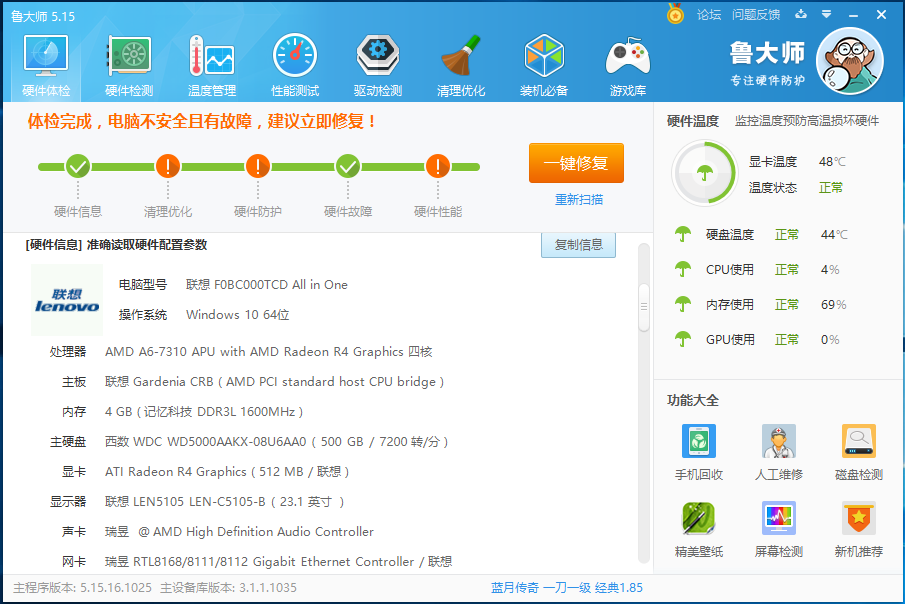Click the circular temperature gauge
905x604 pixels.
point(704,173)
